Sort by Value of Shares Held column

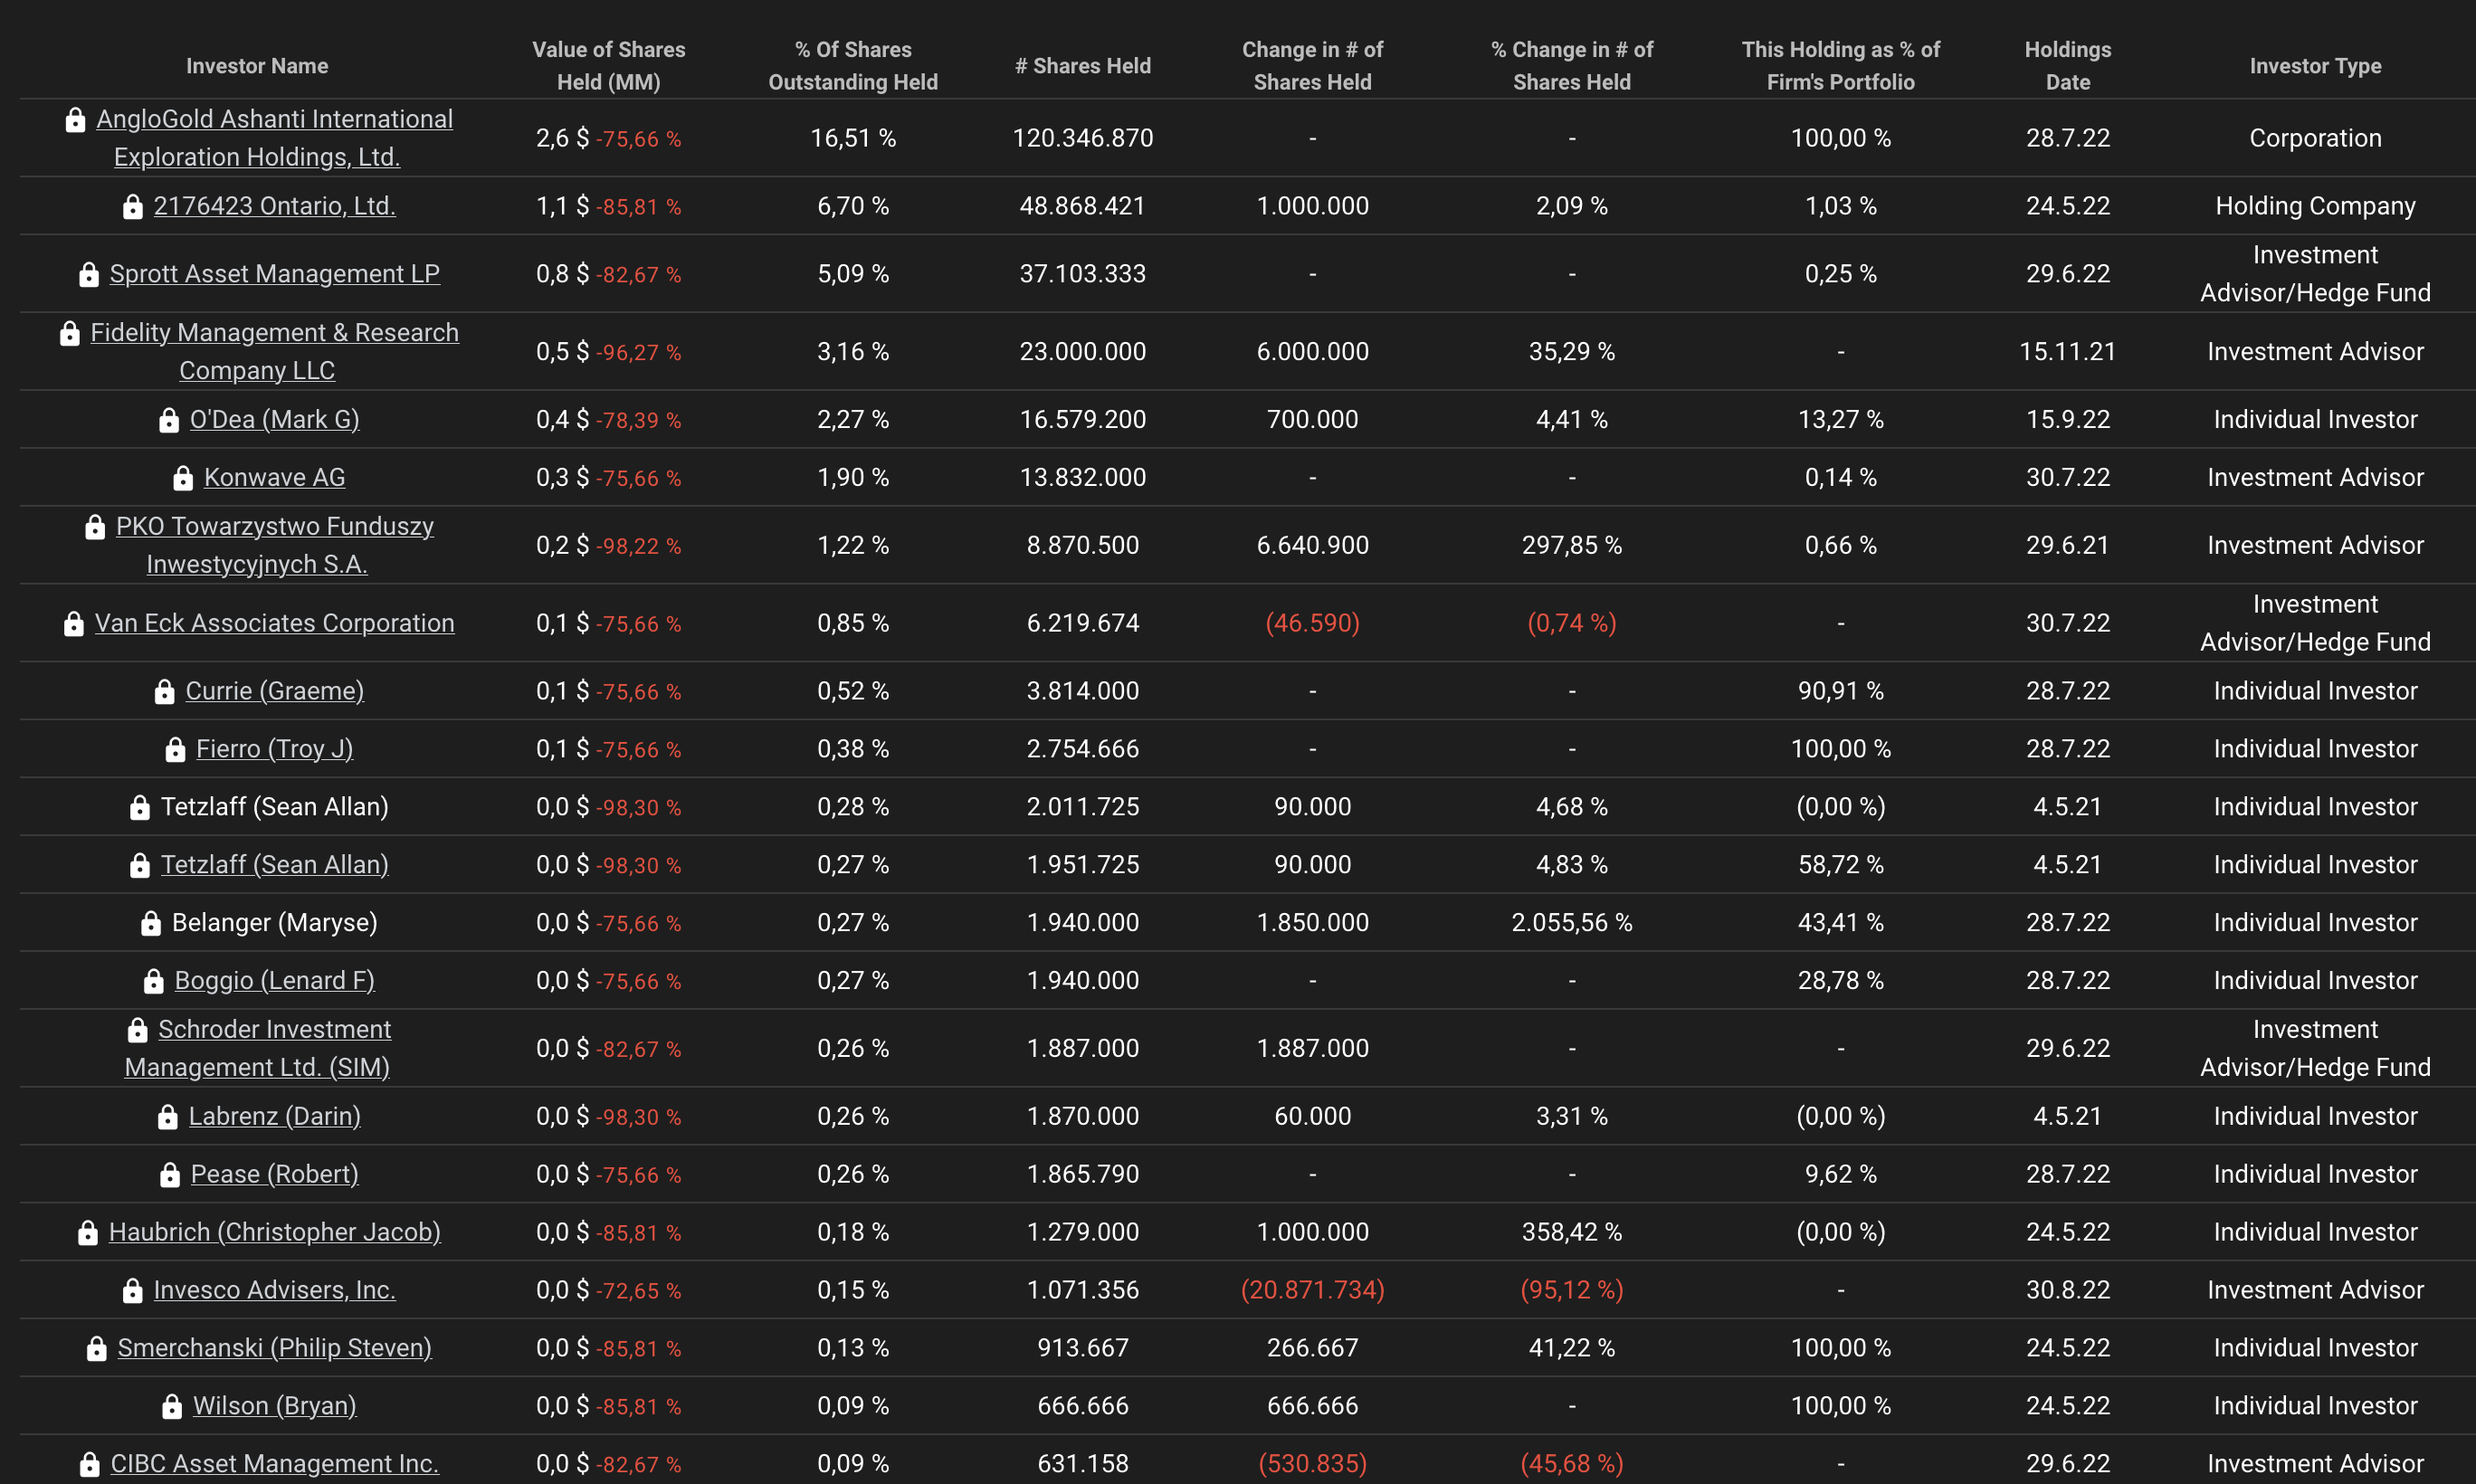point(608,66)
